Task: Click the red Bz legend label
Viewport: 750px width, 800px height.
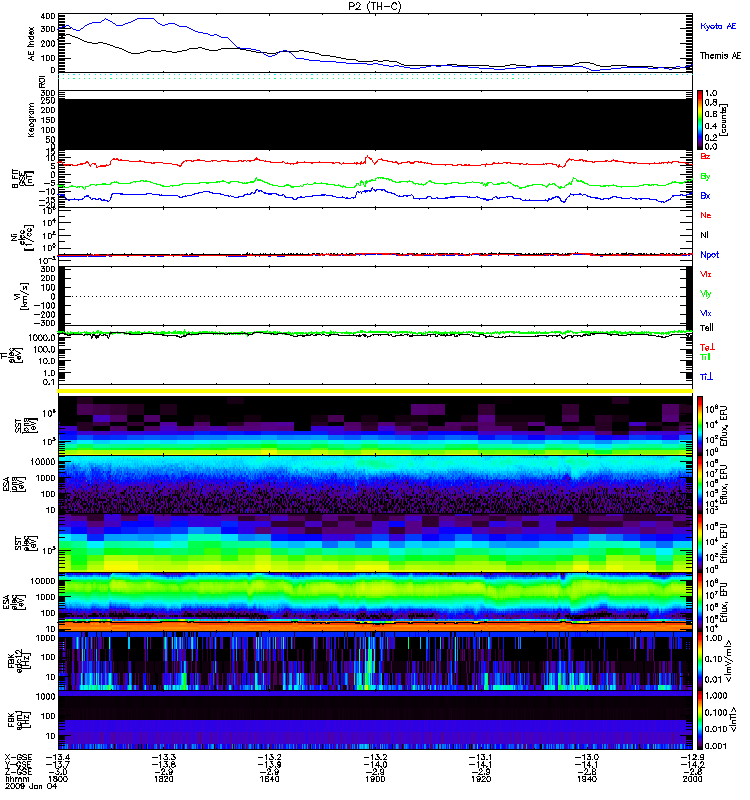Action: [705, 156]
